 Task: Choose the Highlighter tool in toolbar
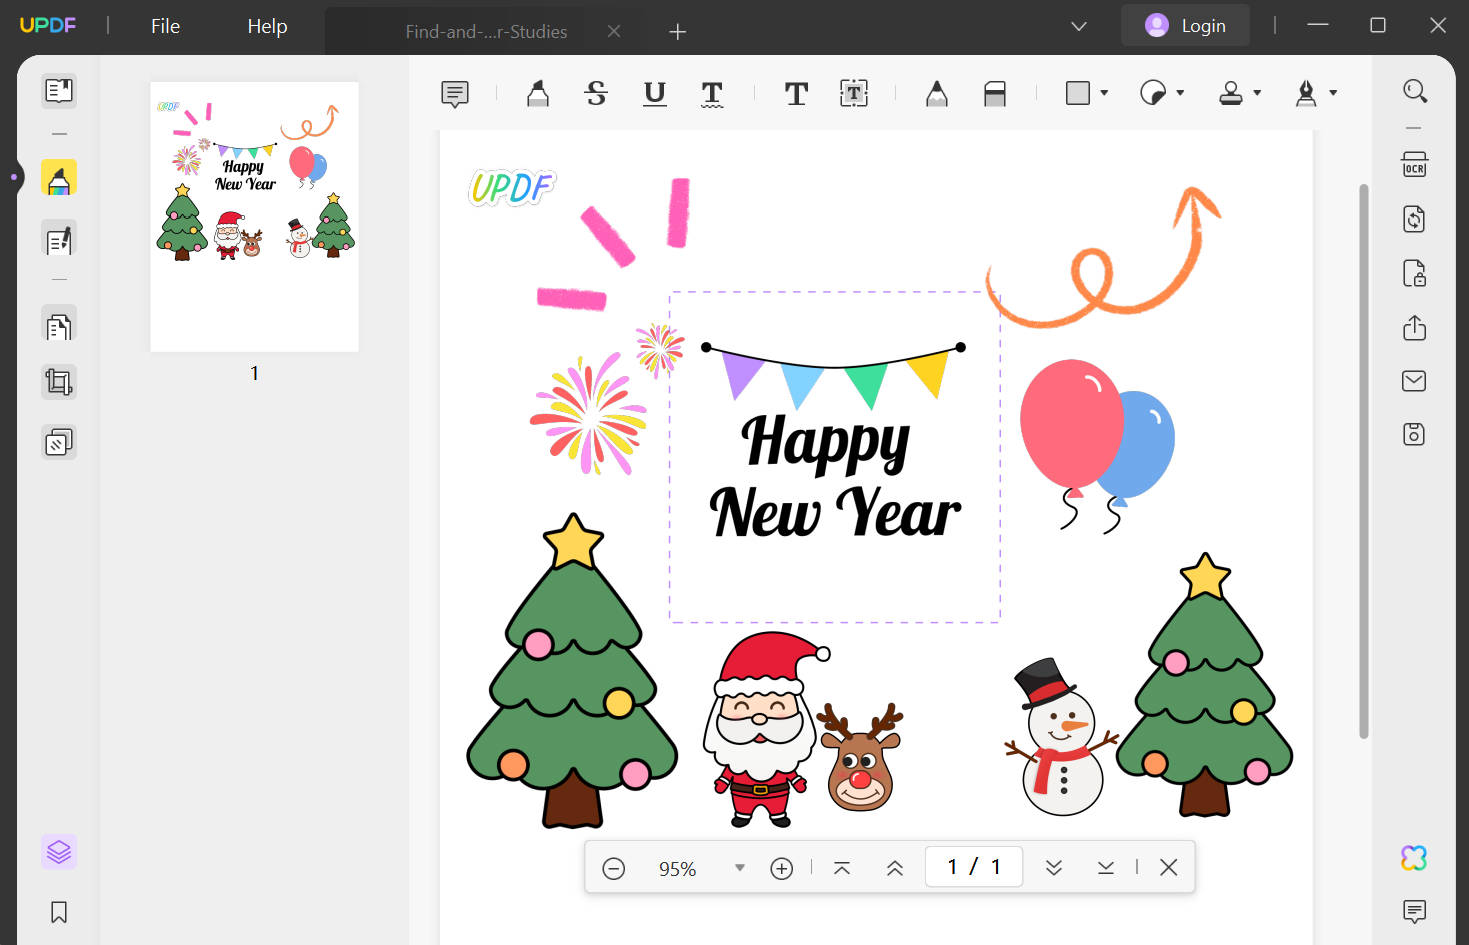click(538, 93)
